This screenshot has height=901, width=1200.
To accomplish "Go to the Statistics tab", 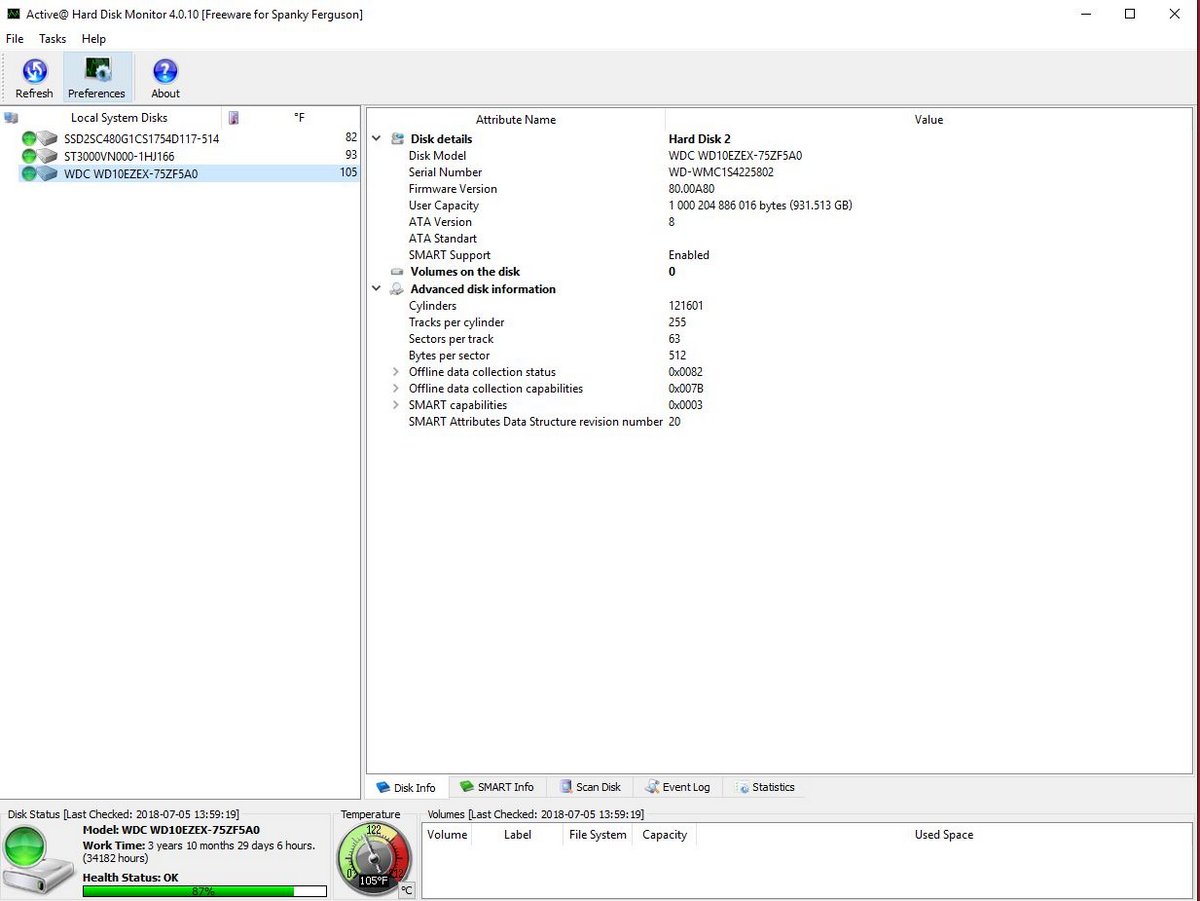I will tap(765, 787).
